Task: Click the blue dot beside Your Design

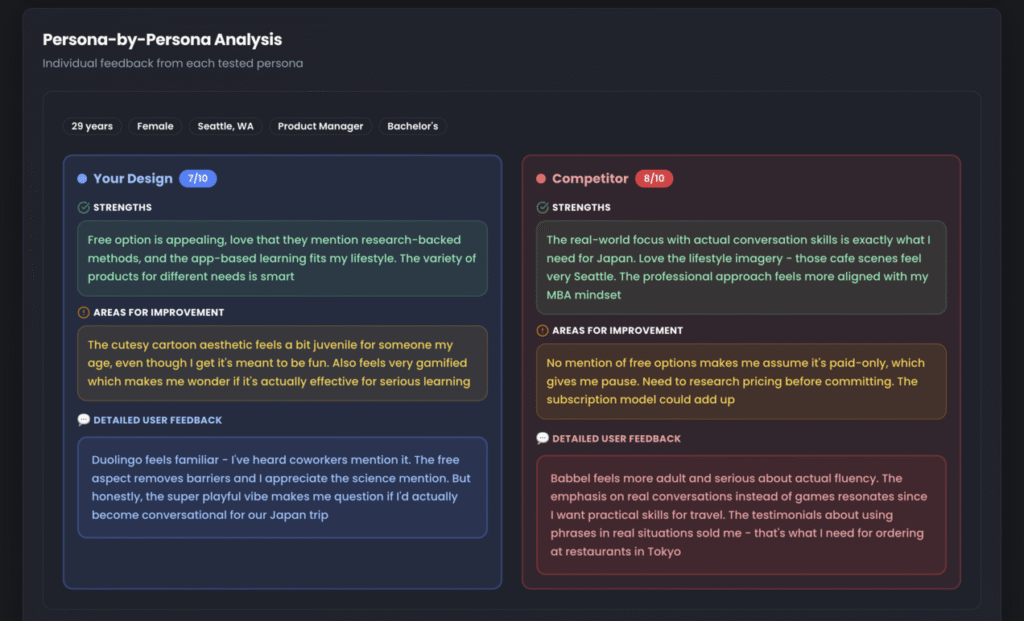Action: coord(82,179)
